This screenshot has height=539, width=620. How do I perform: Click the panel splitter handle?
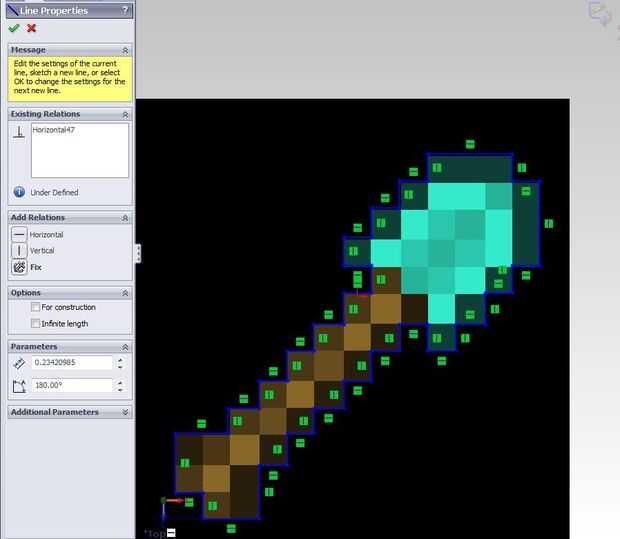(138, 253)
